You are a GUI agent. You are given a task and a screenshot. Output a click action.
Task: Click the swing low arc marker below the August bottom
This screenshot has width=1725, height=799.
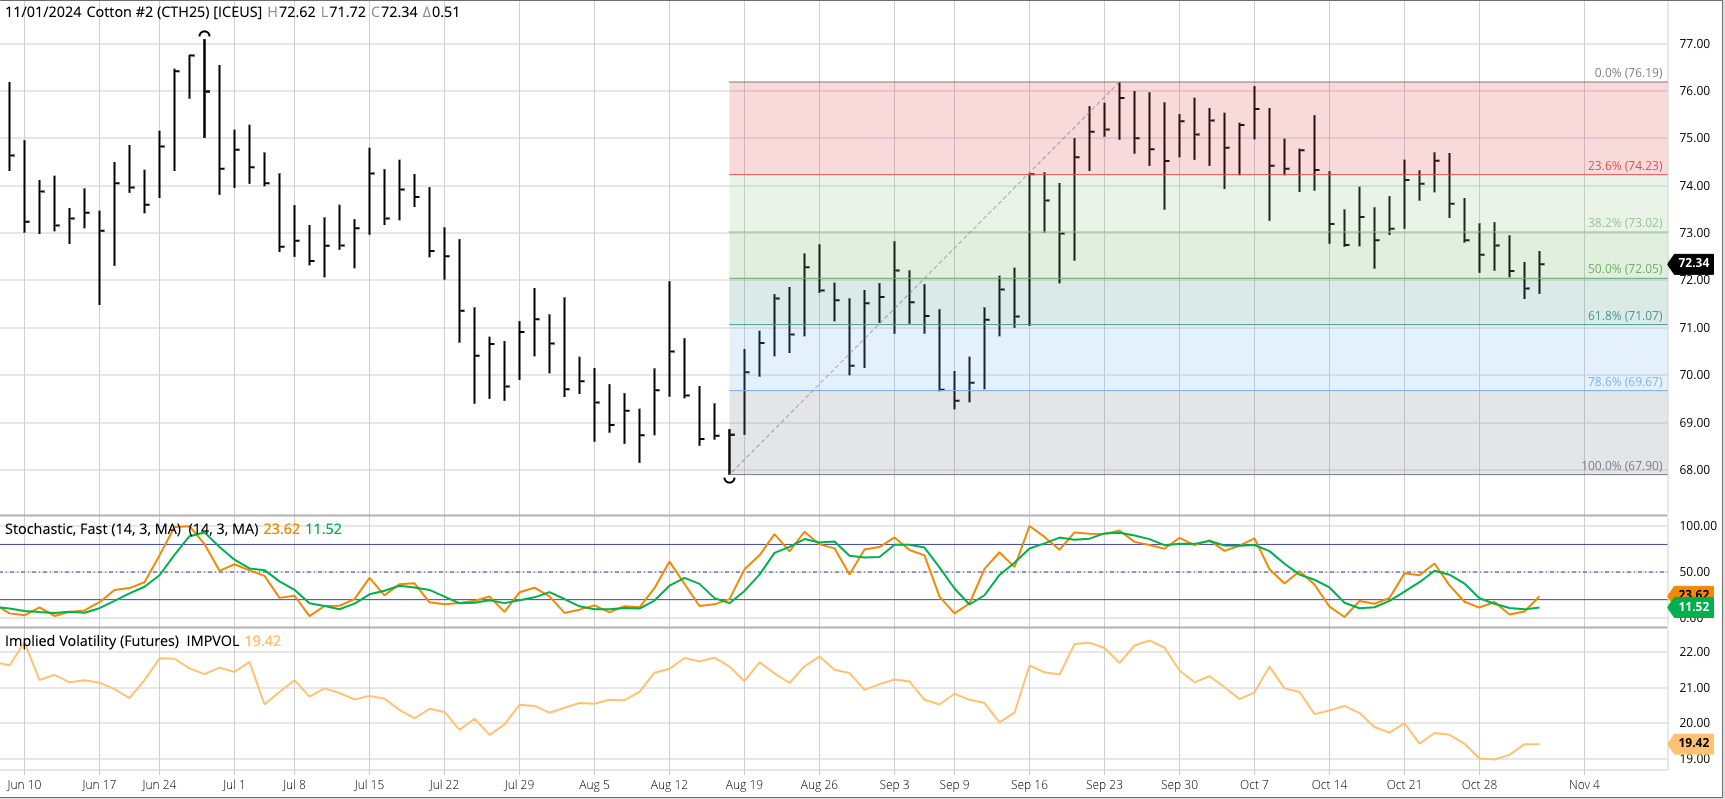point(730,480)
